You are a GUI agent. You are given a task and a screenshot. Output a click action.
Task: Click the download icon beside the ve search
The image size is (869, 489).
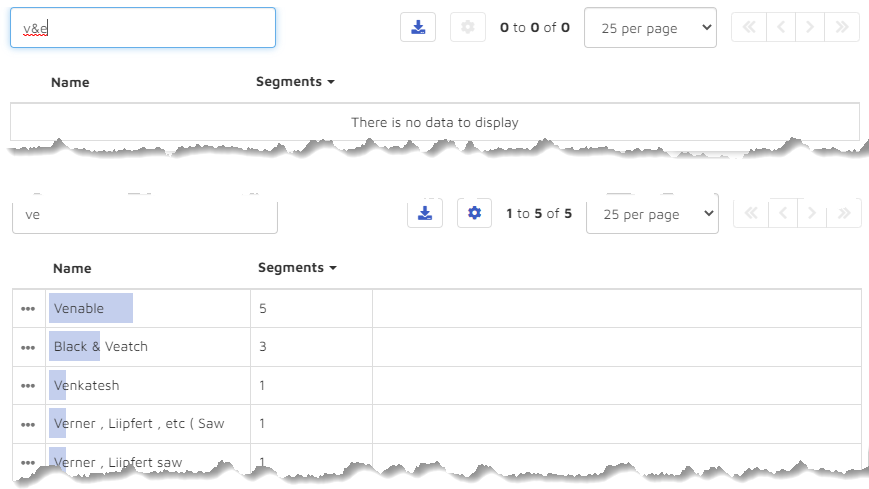[425, 213]
